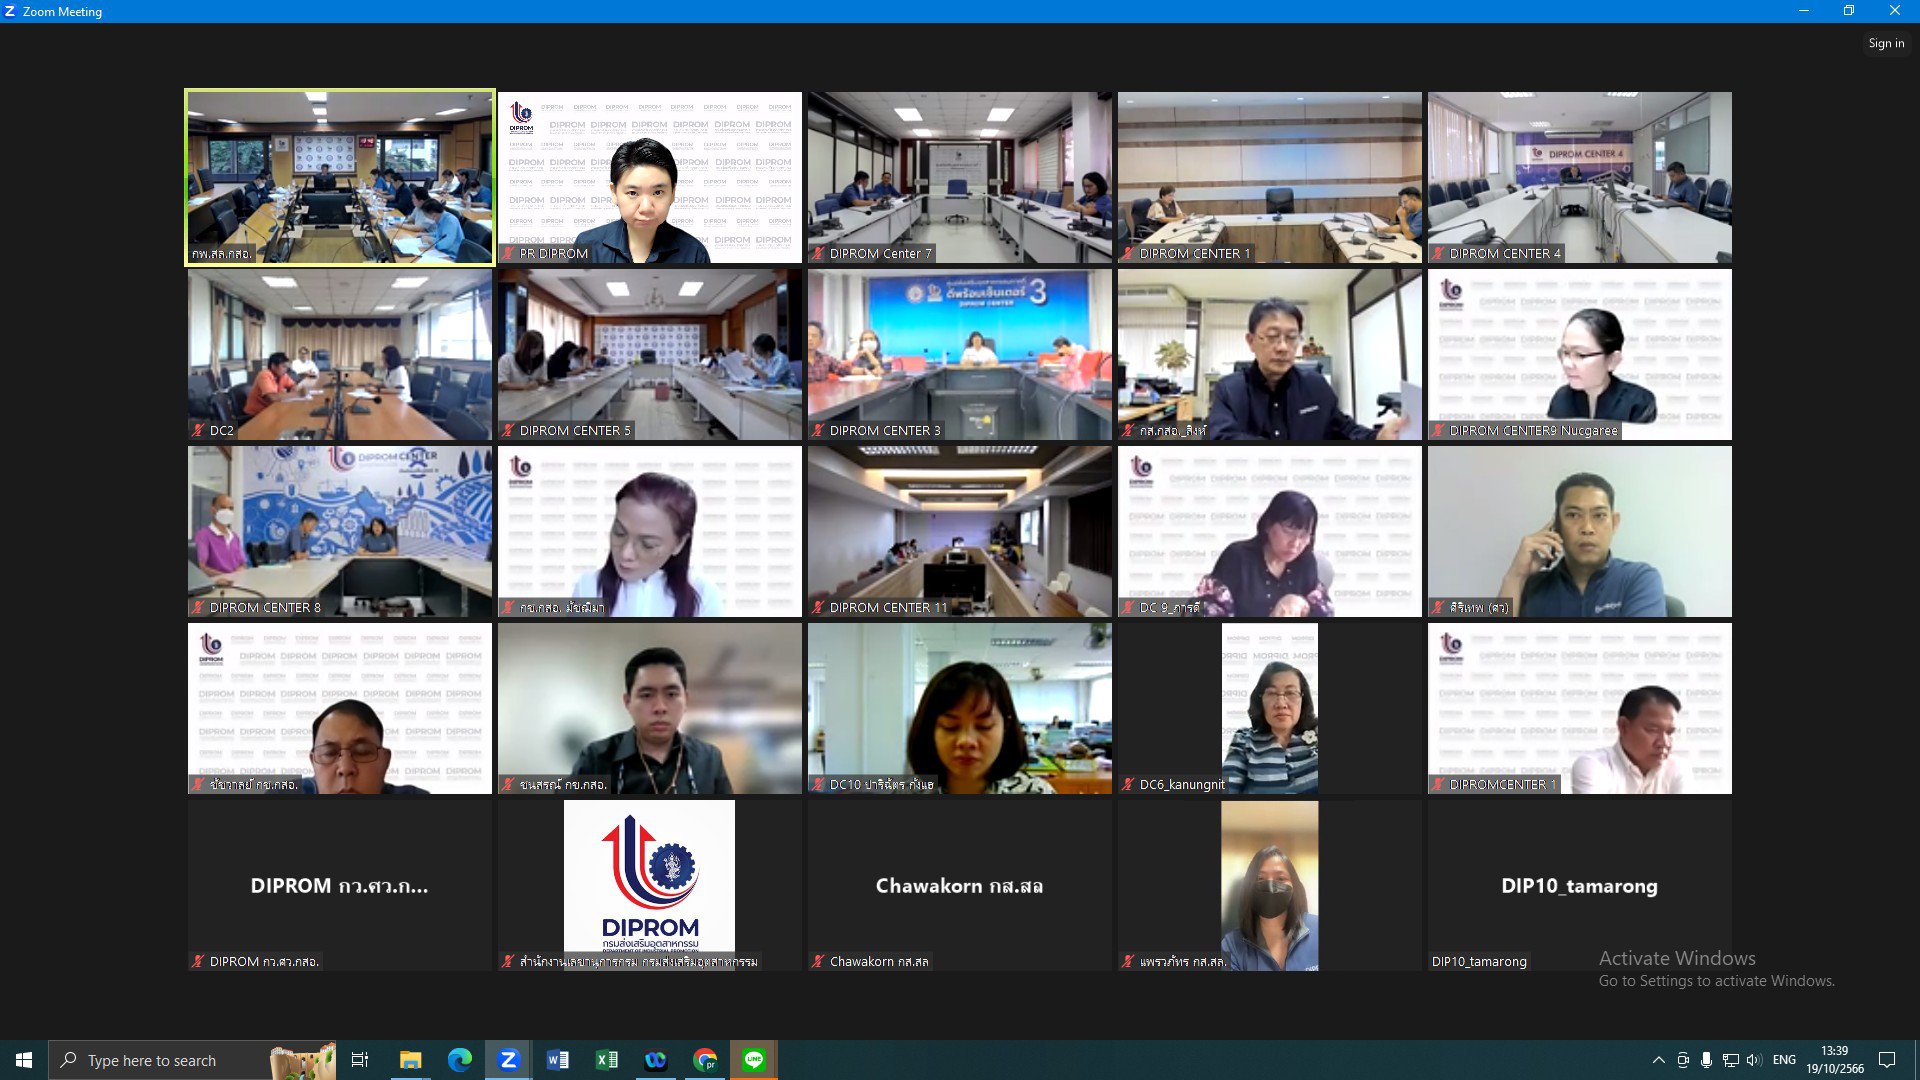The image size is (1920, 1080).
Task: Click muted mic icon on DIPROM CENTER 1 room tile
Action: (1128, 254)
